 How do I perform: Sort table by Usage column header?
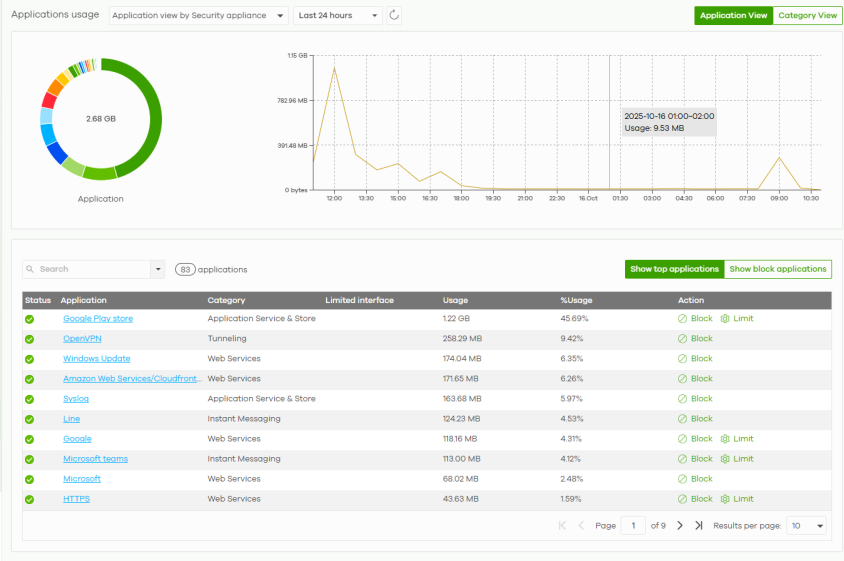pyautogui.click(x=455, y=300)
